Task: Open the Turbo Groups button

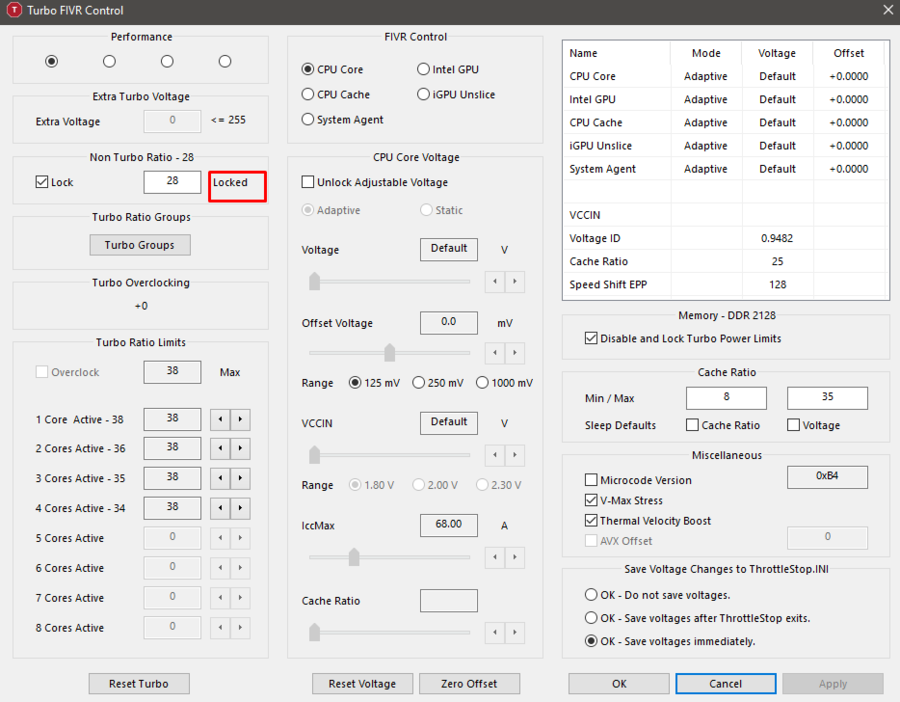Action: pyautogui.click(x=139, y=245)
